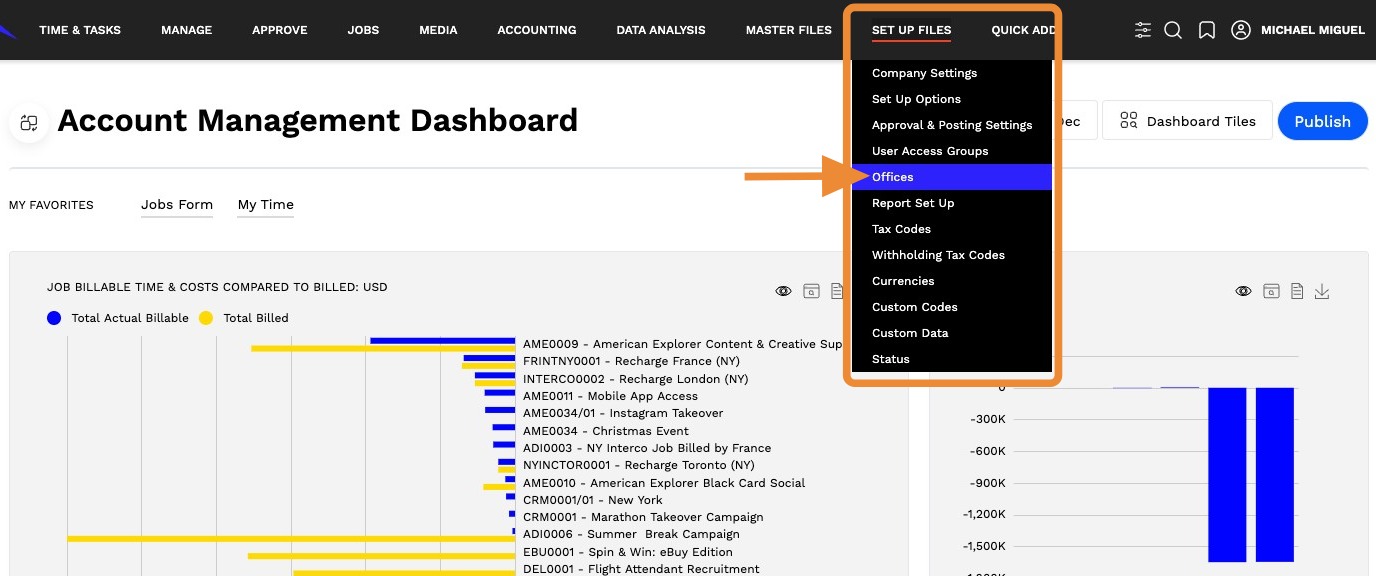
Task: Click the tiles icon in Dashboard Tiles
Action: pyautogui.click(x=1129, y=121)
